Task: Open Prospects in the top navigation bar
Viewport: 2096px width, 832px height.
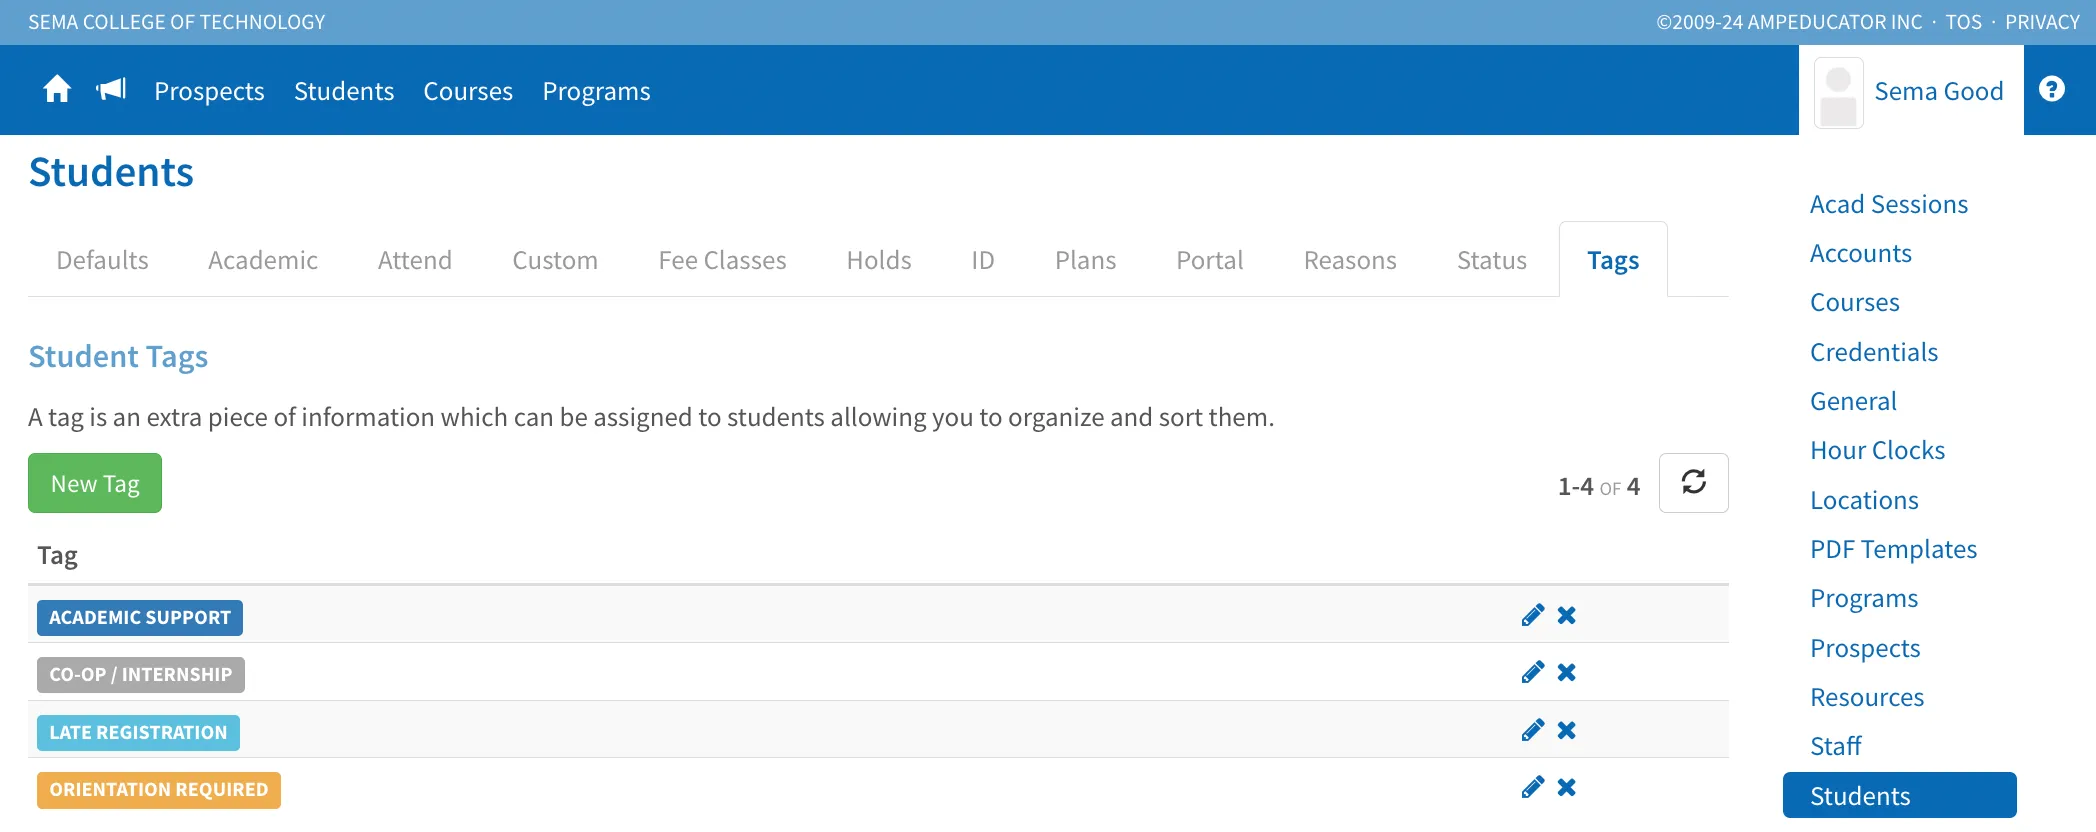Action: (209, 91)
